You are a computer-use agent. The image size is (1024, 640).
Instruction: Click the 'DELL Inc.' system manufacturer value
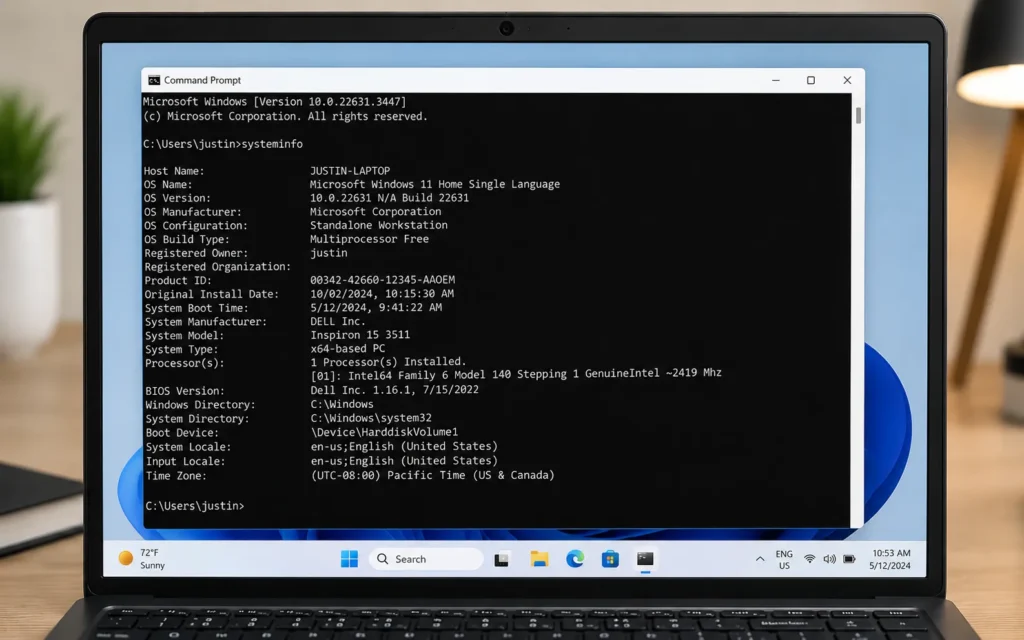338,321
